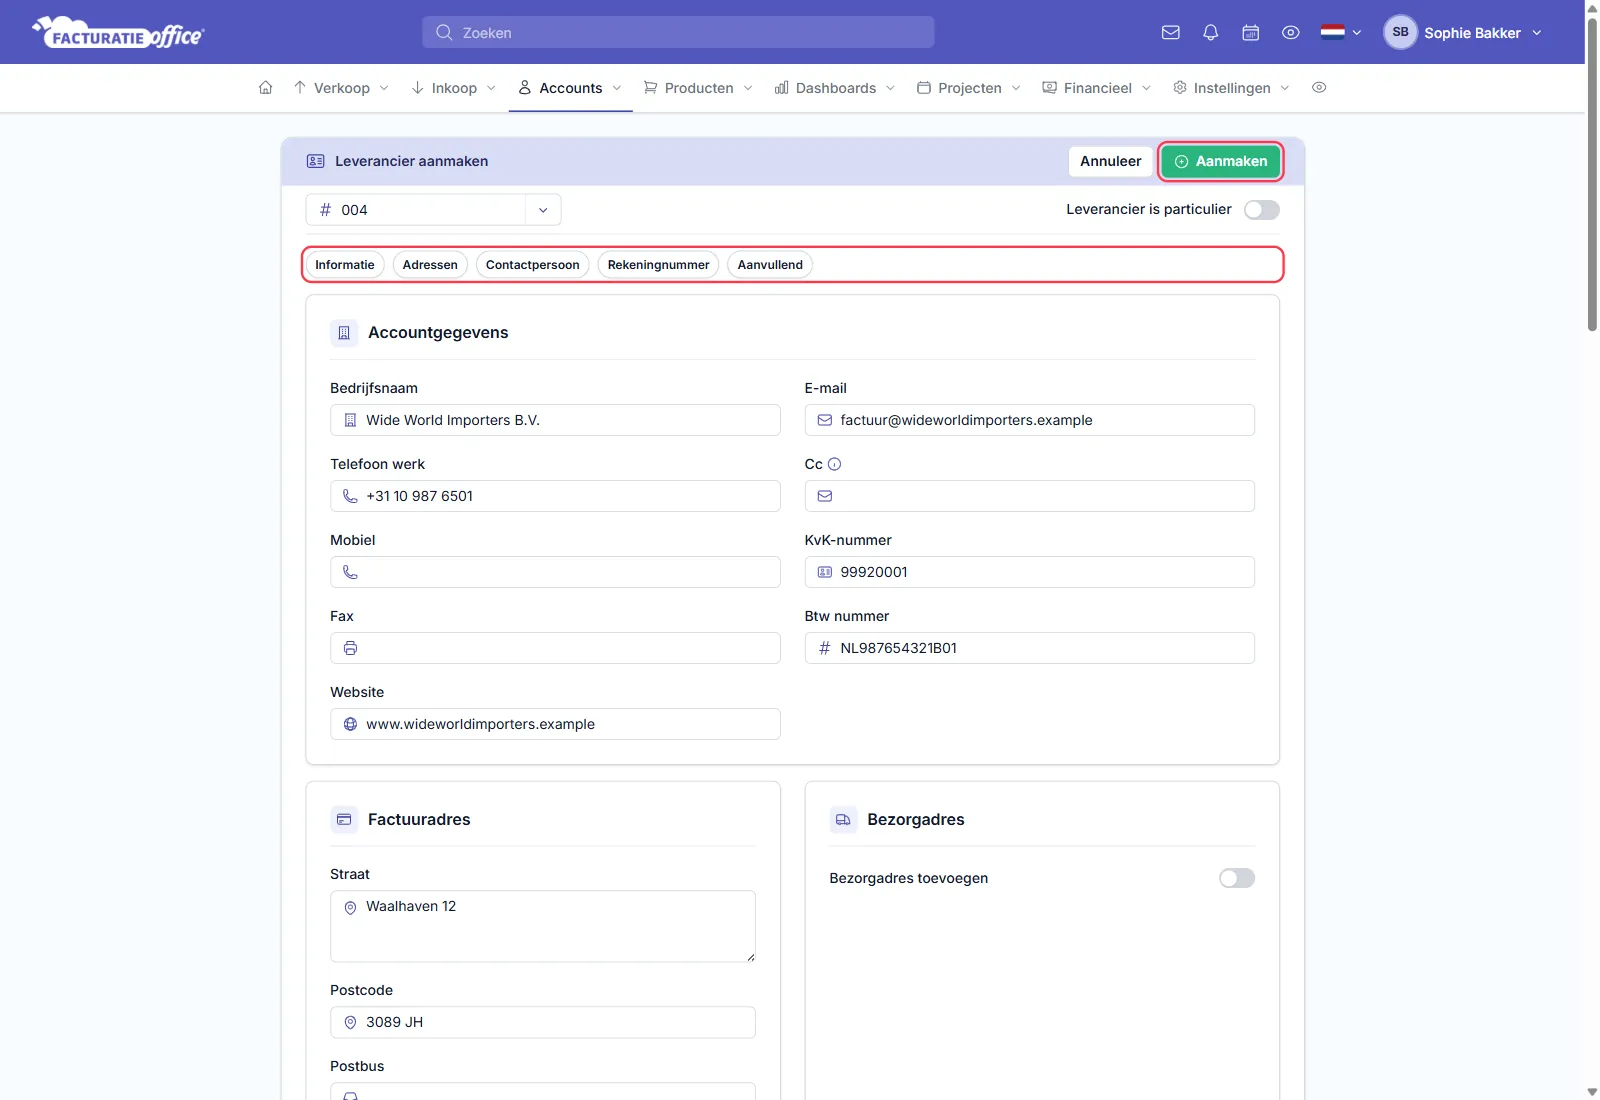The image size is (1600, 1100).
Task: Click the Straat textarea Waalhaven 12
Action: [x=543, y=927]
